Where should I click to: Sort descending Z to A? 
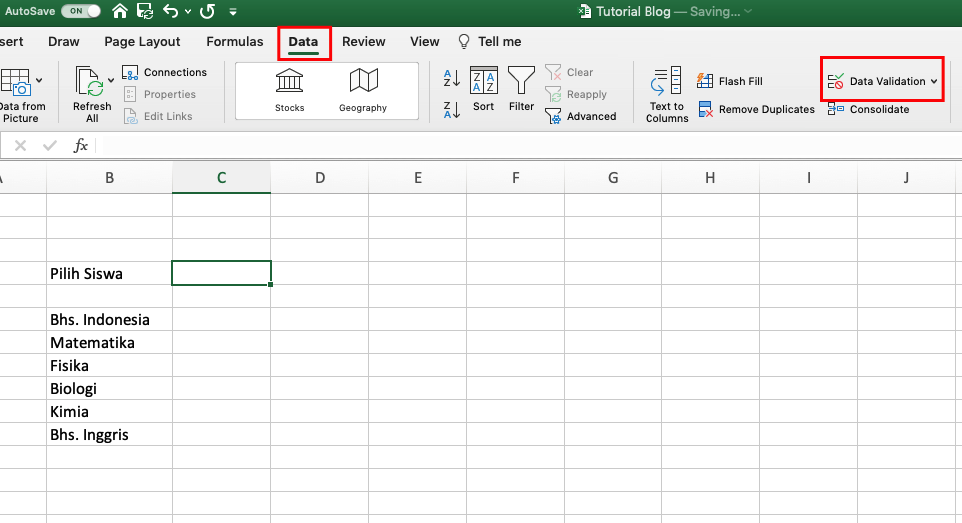click(452, 110)
